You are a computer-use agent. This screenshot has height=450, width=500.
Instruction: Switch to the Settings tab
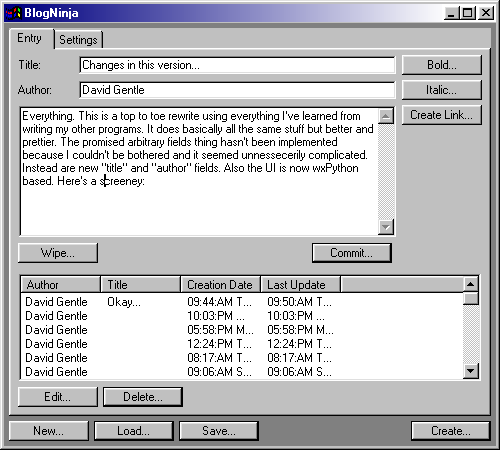click(x=78, y=40)
